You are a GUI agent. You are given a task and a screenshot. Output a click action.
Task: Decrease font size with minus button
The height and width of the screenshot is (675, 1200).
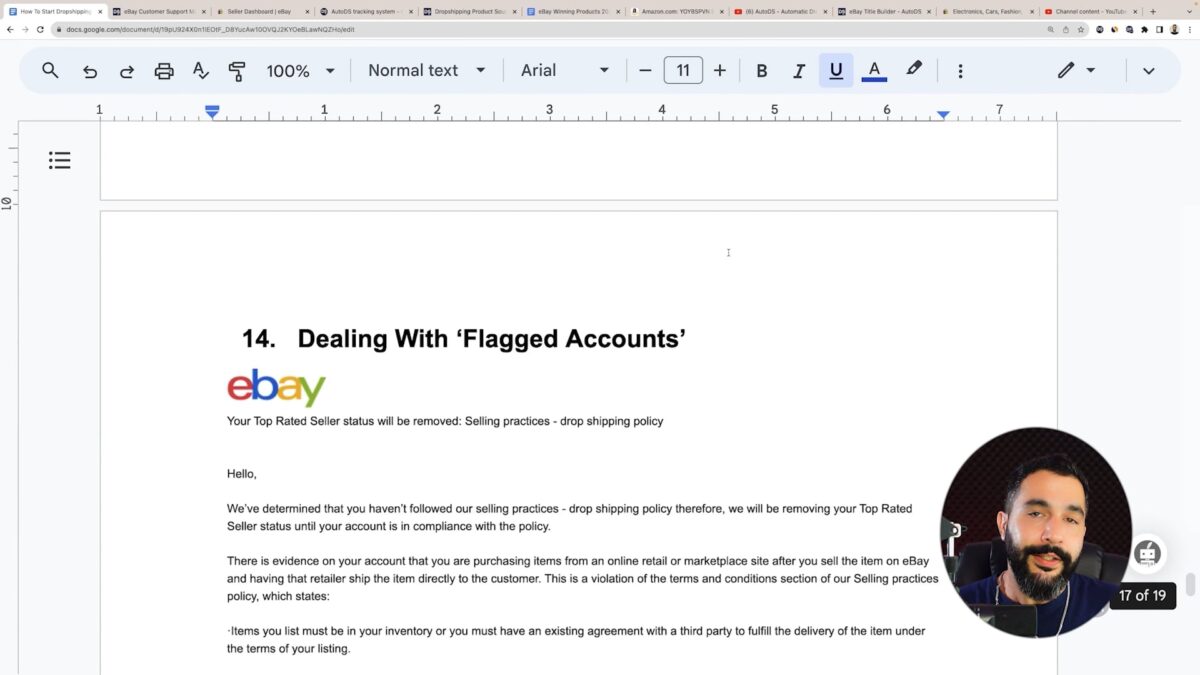click(645, 71)
